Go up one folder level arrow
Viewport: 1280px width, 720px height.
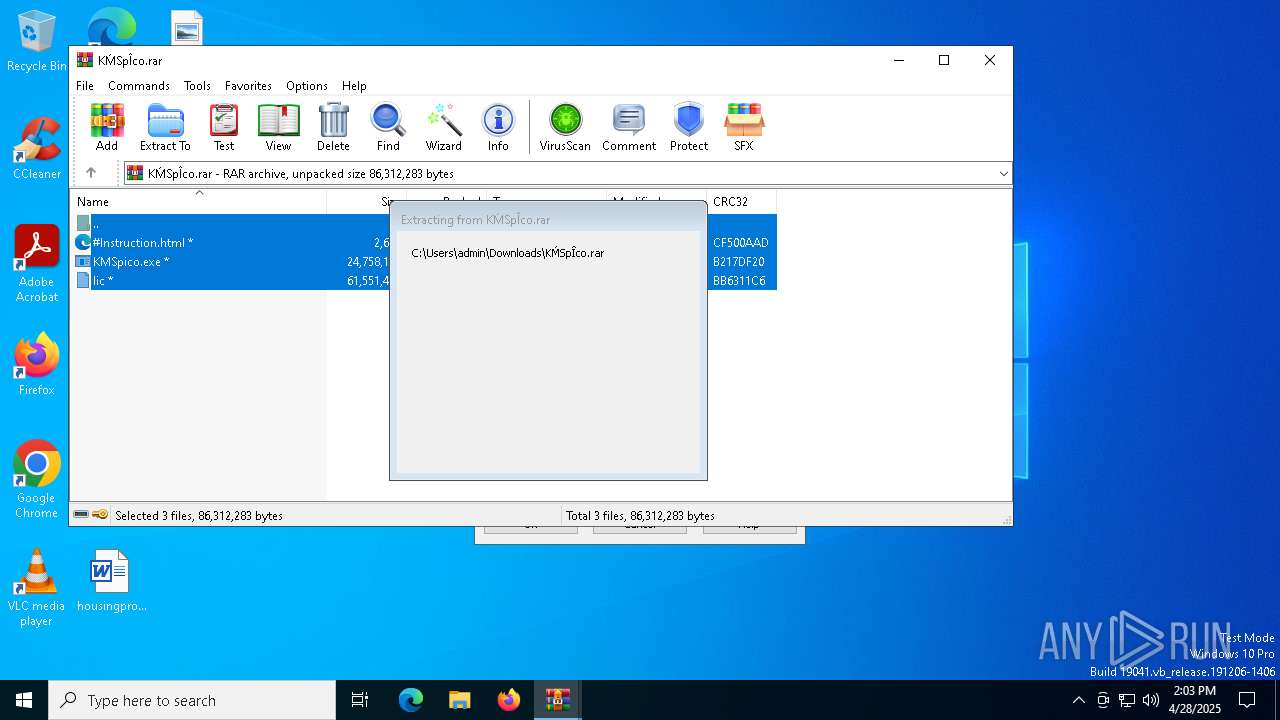(91, 173)
